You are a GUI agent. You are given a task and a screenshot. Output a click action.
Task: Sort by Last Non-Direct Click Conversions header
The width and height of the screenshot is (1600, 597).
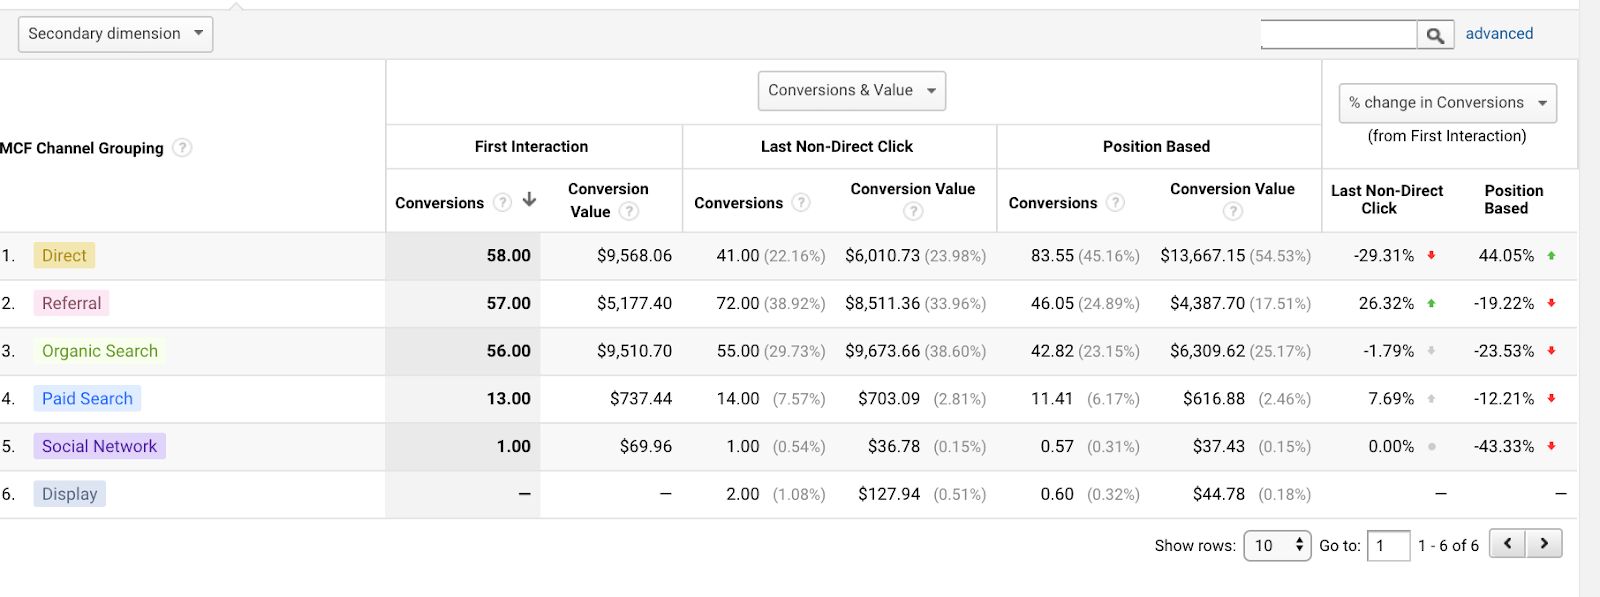(x=738, y=203)
